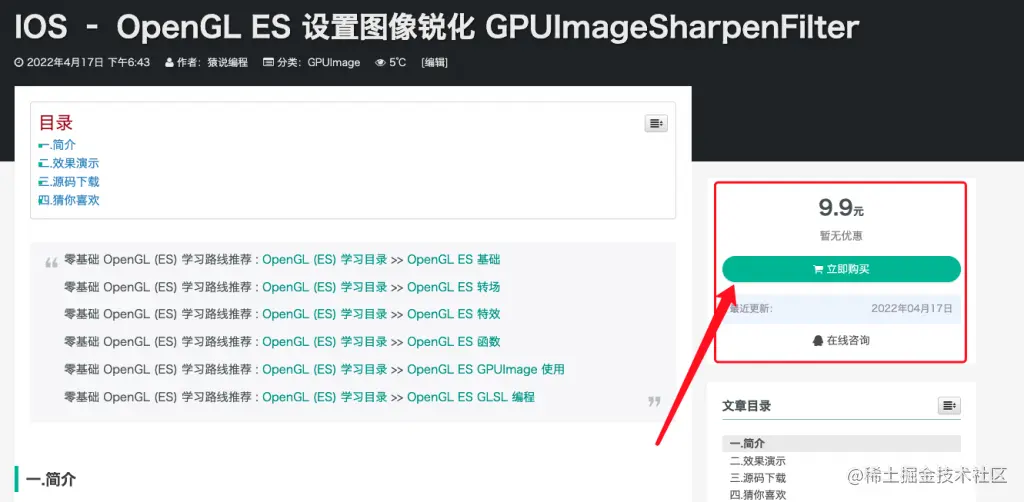Select 三.源码下载 in sidebar 文章目录

tap(758, 478)
